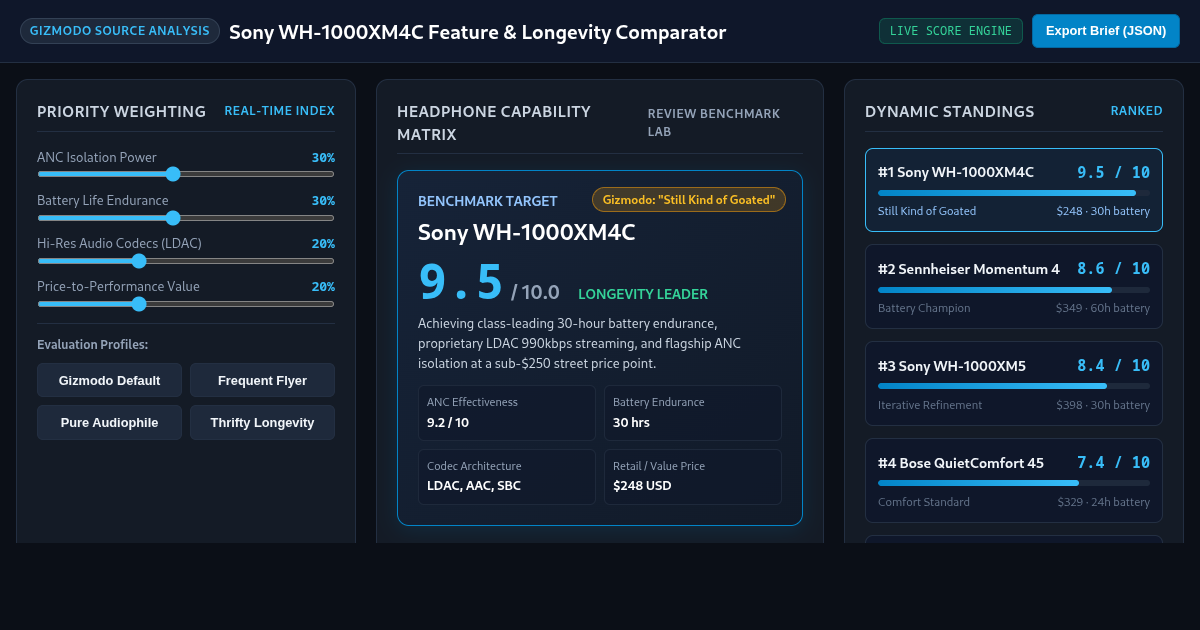Click the 8.6 / 10 Sennheiser score
1200x630 pixels.
tap(1113, 269)
